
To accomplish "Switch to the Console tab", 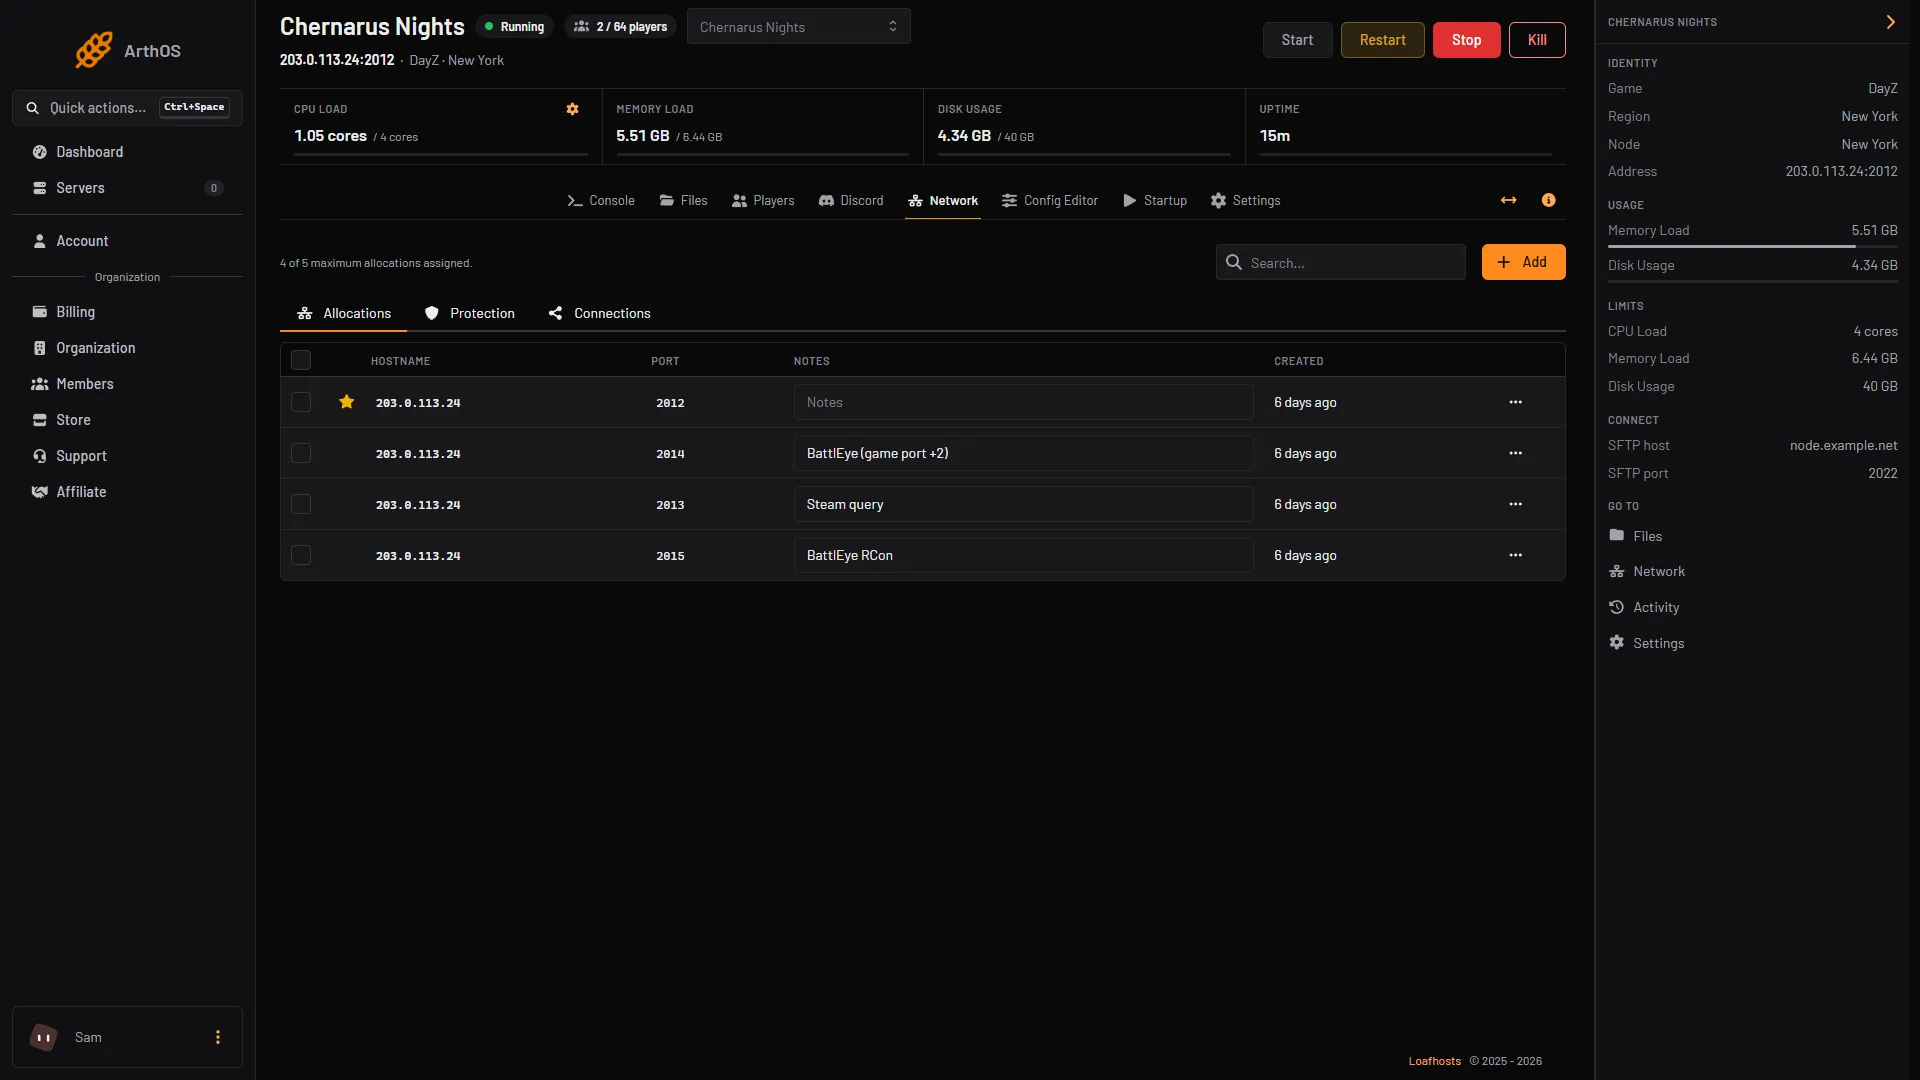I will click(601, 201).
